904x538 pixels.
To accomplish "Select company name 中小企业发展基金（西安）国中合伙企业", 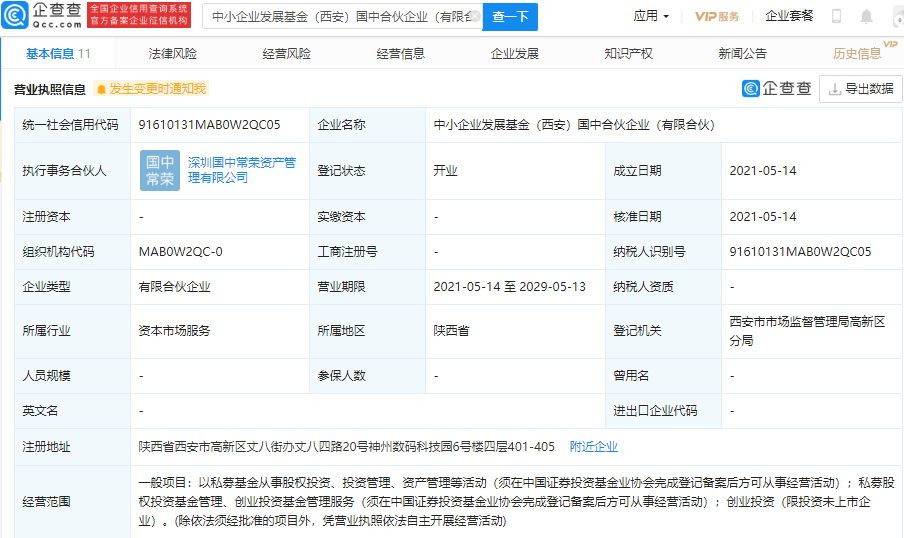I will click(574, 125).
